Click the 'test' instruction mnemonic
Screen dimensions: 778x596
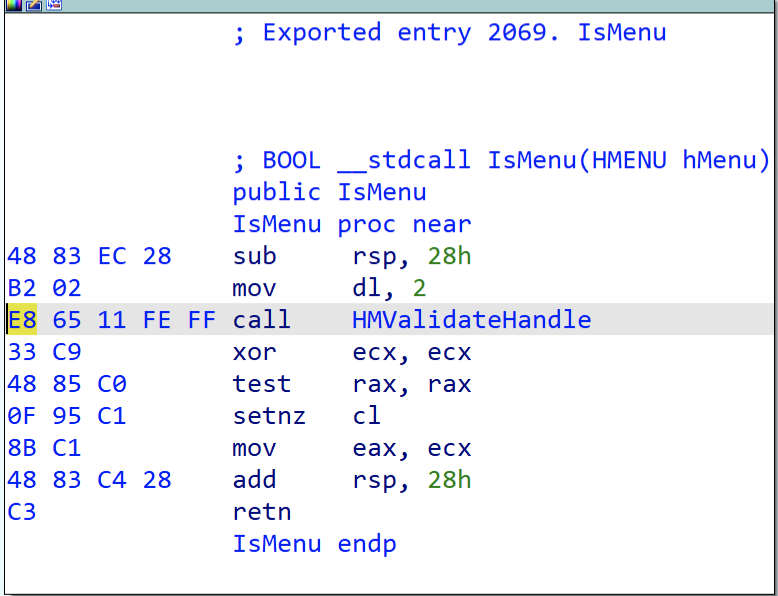pos(261,384)
